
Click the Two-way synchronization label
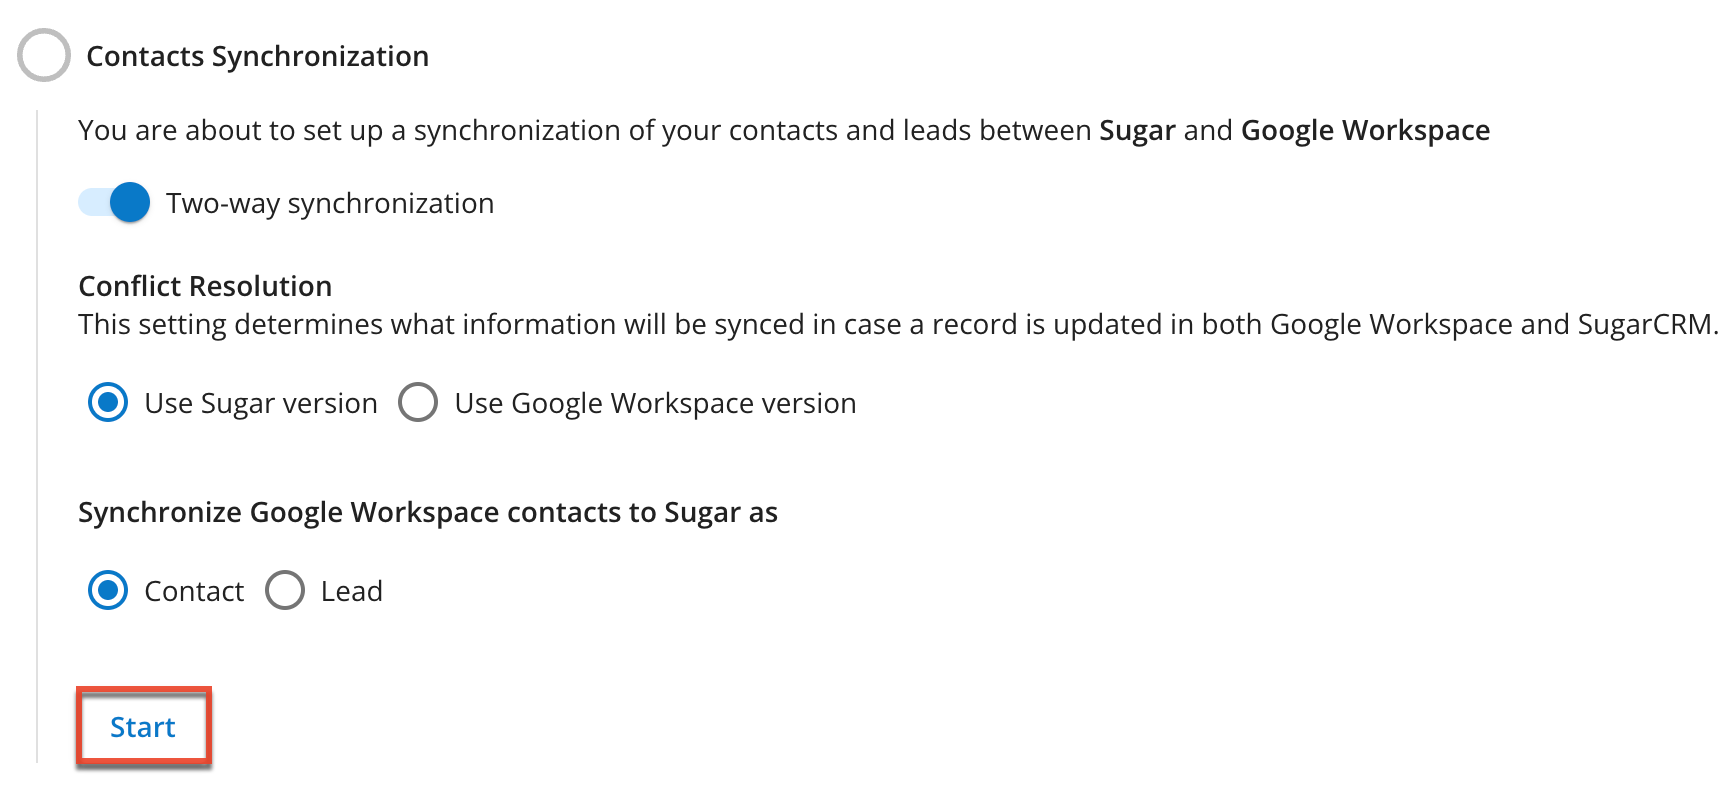[x=328, y=202]
